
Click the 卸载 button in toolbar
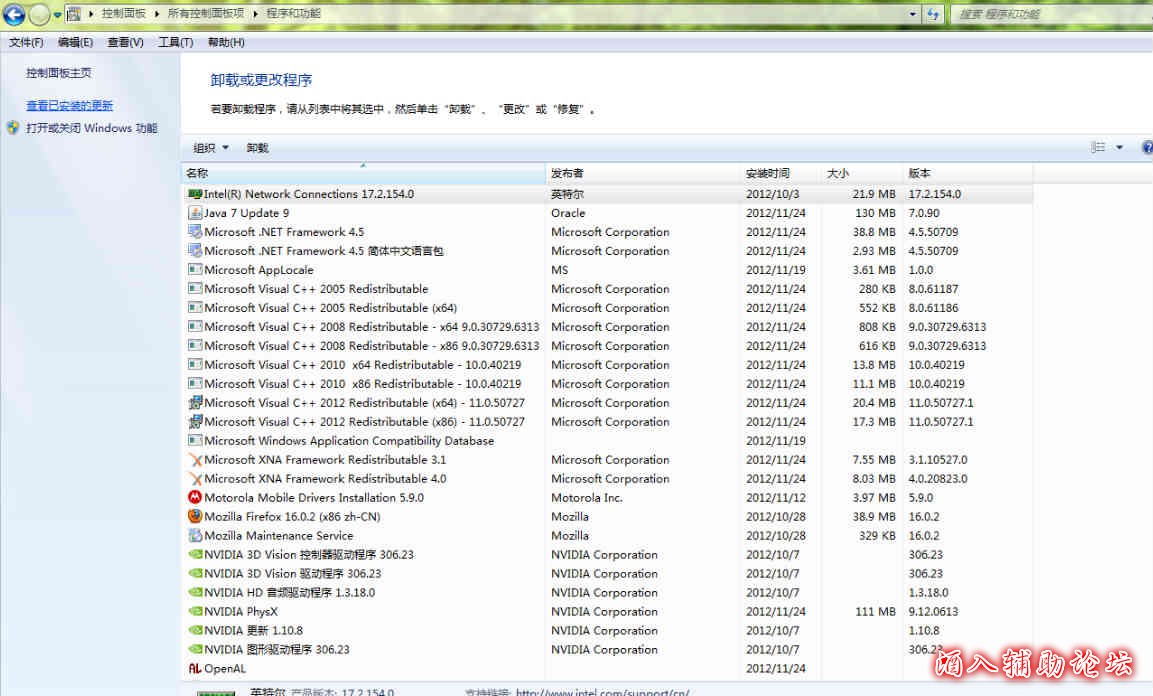click(x=257, y=148)
